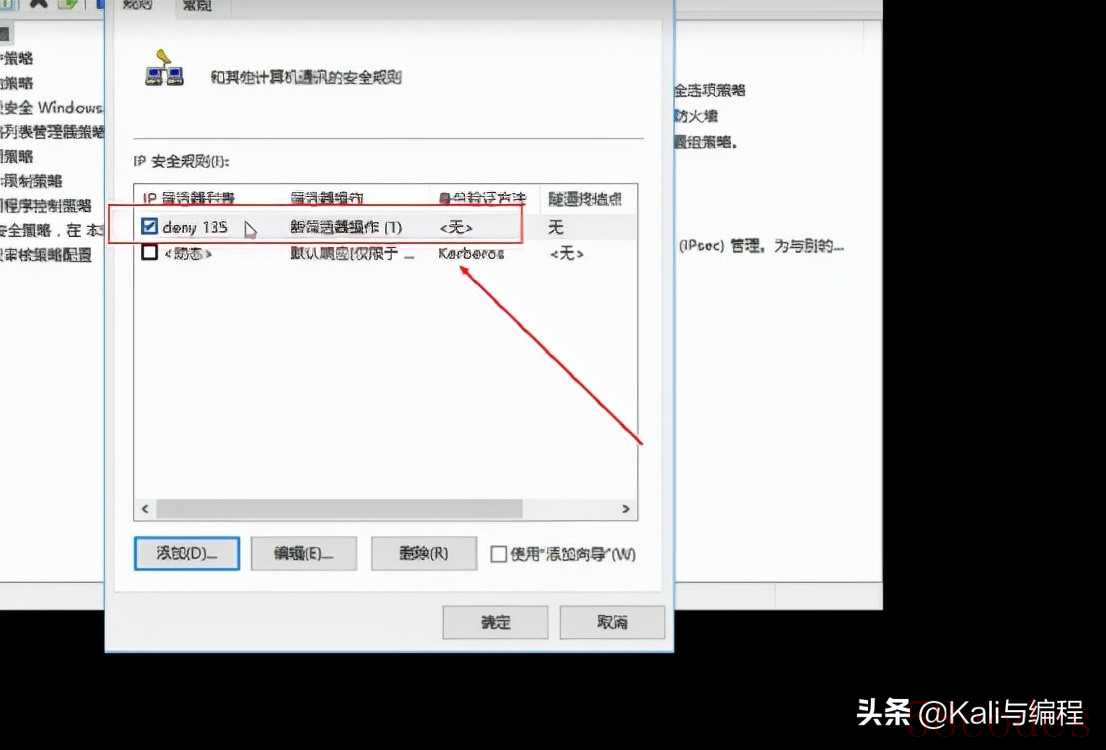The width and height of the screenshot is (1106, 750).
Task: Toggle the 使用"添加向导"(W) checkbox
Action: tap(498, 554)
